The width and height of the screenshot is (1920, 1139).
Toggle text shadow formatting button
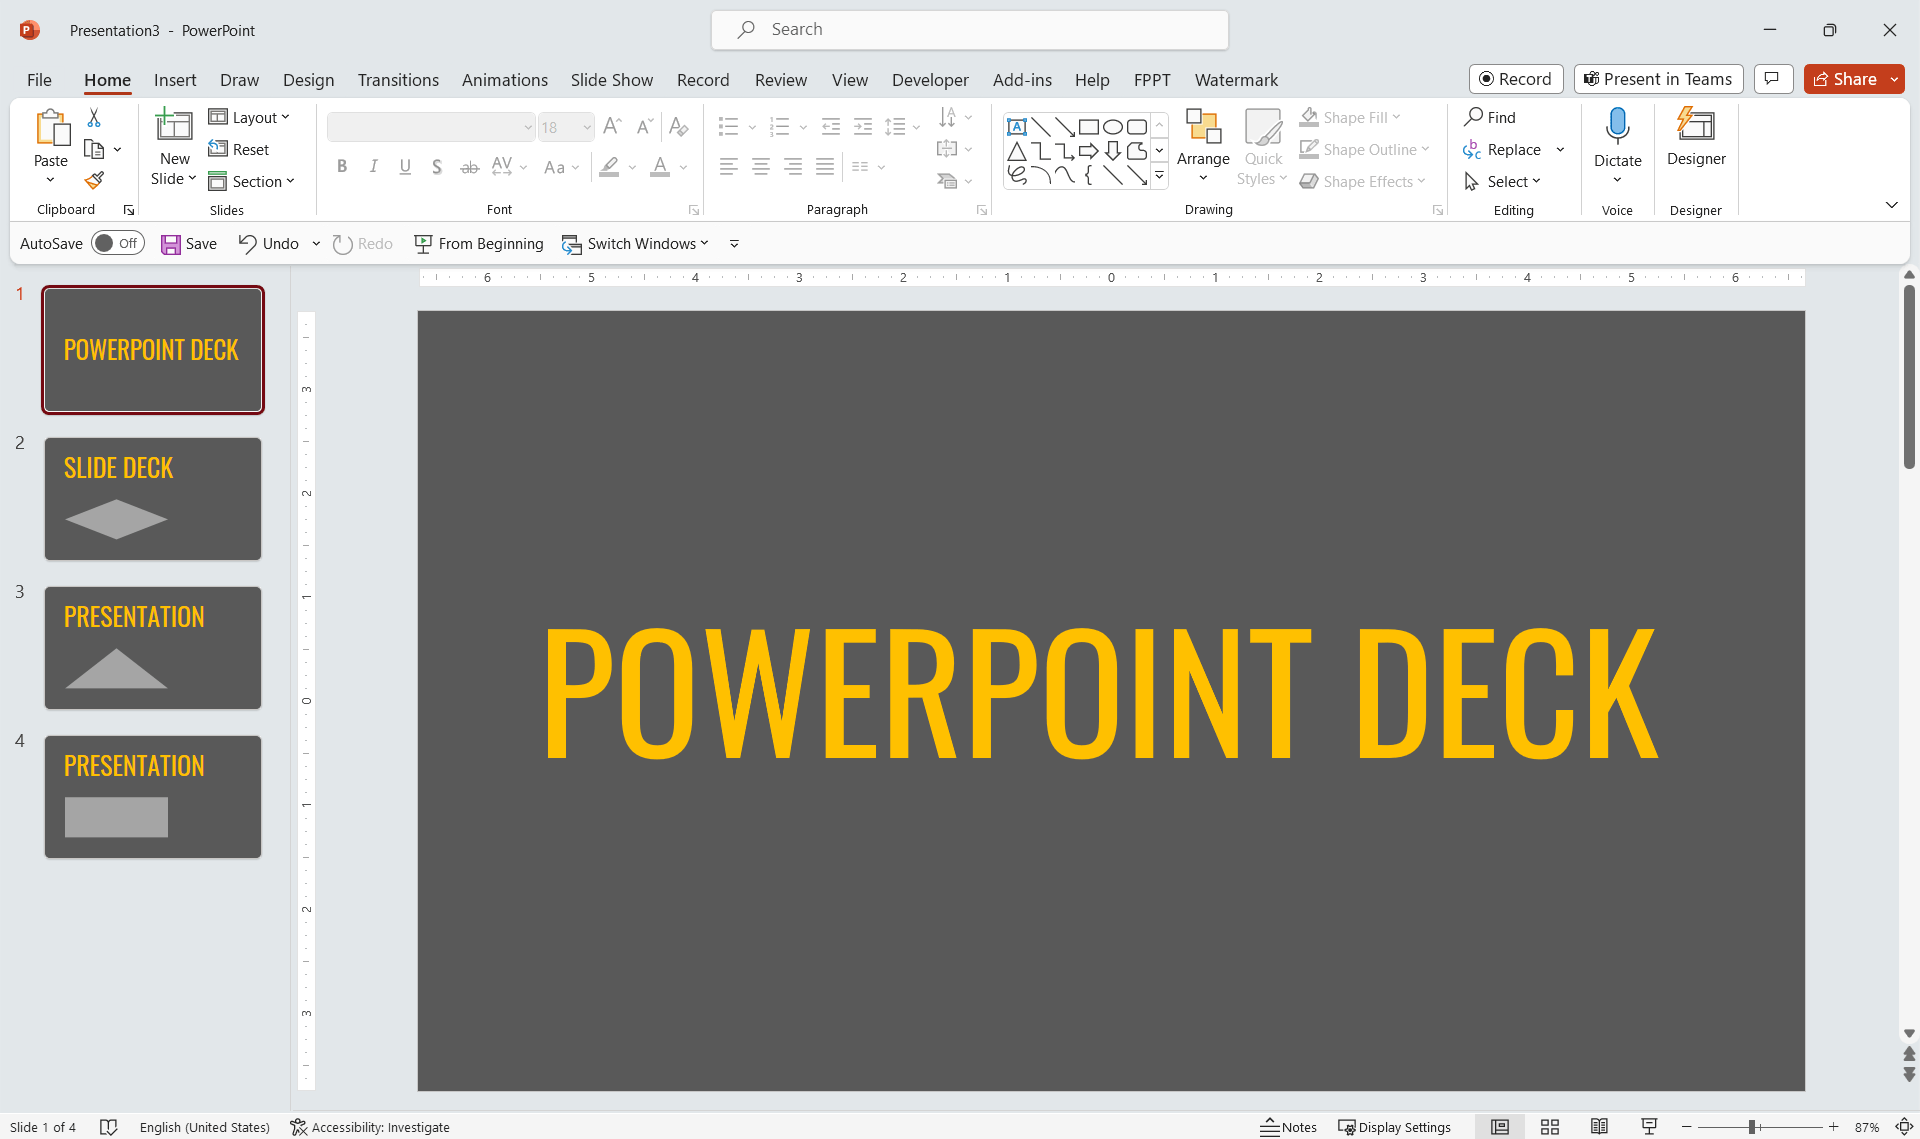tap(437, 165)
